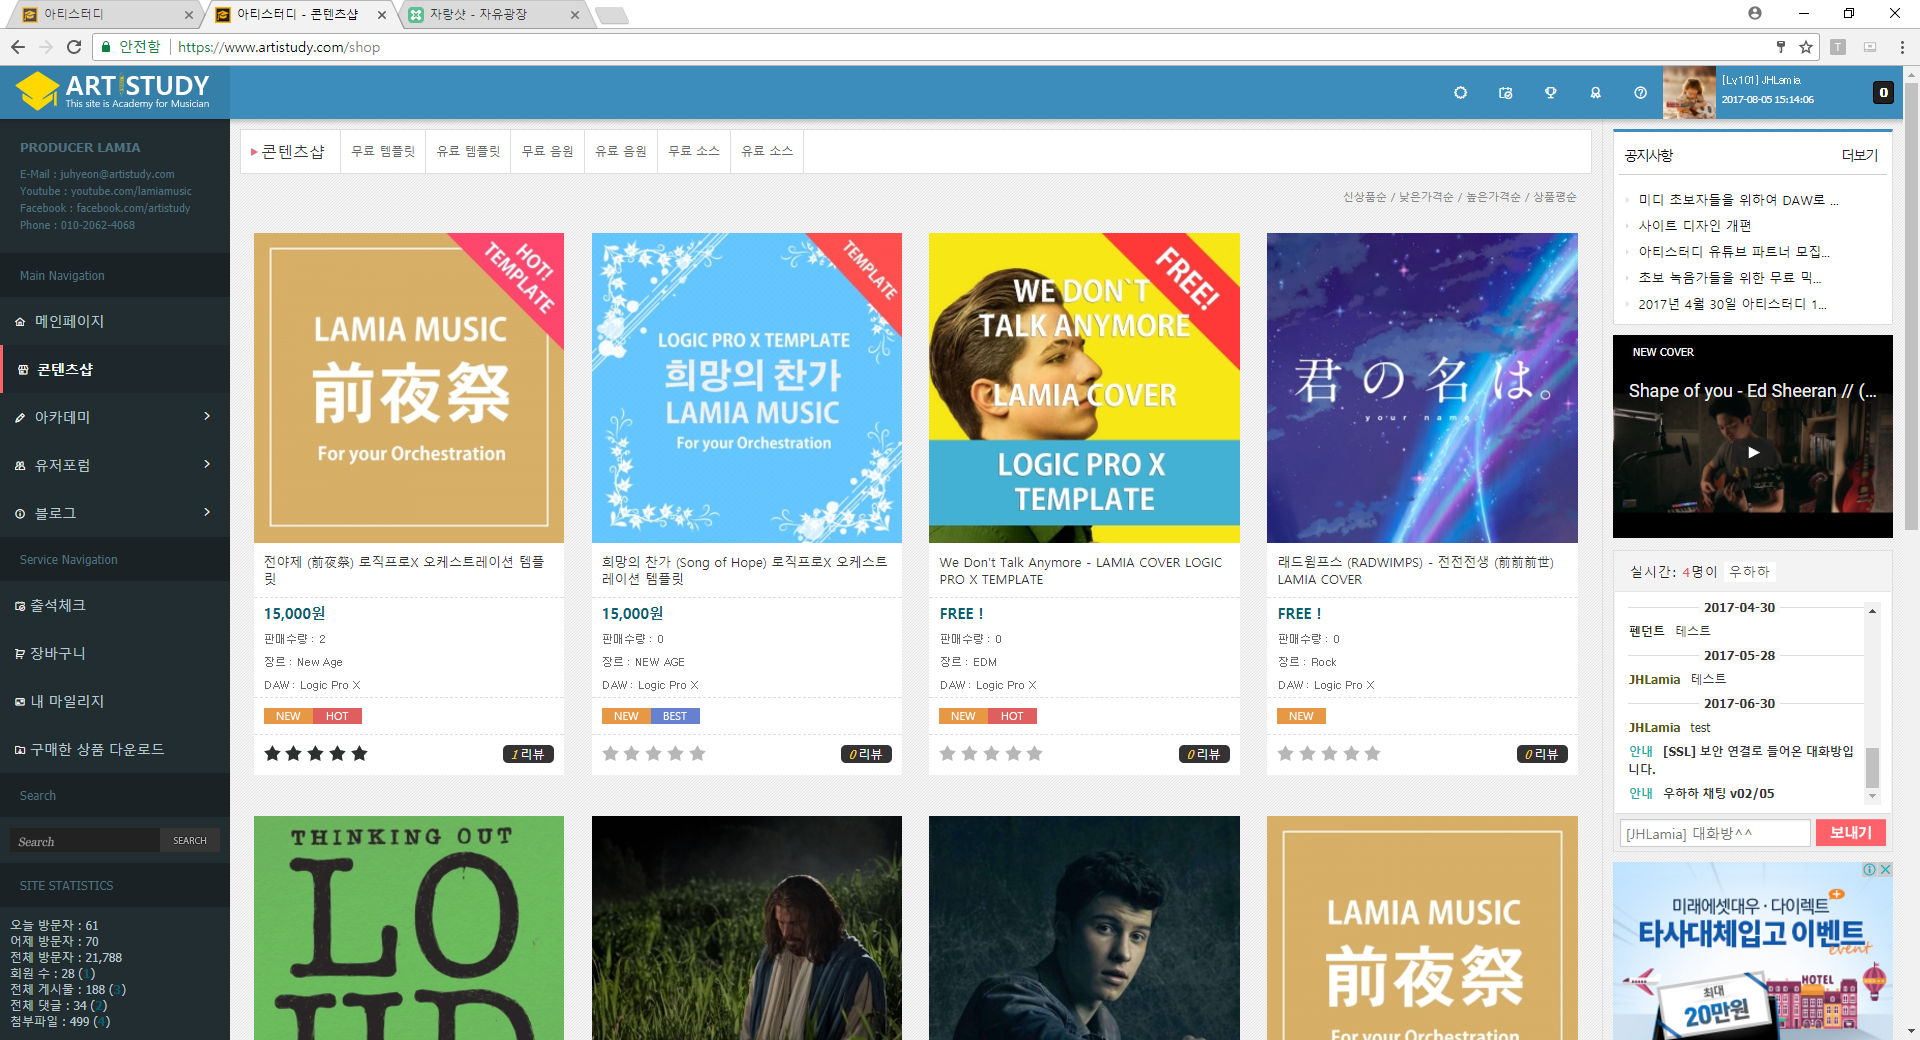Click the ARTiSTUDY logo
The image size is (1920, 1040).
114,91
